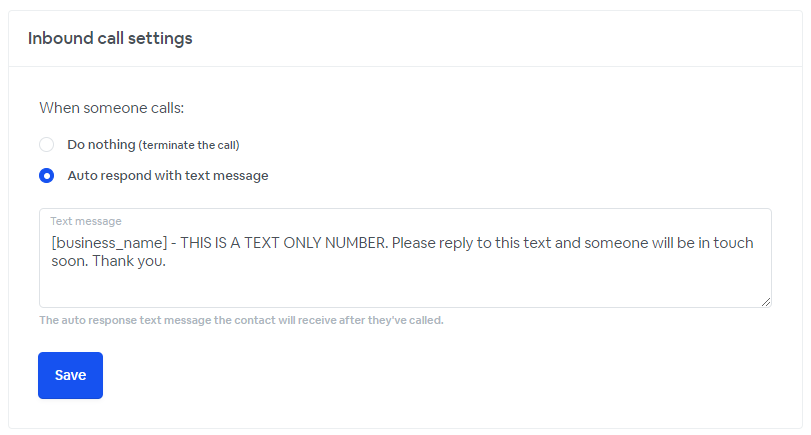Viewport: 811px width, 435px height.
Task: Select the "Do nothing" radio button
Action: 46,145
